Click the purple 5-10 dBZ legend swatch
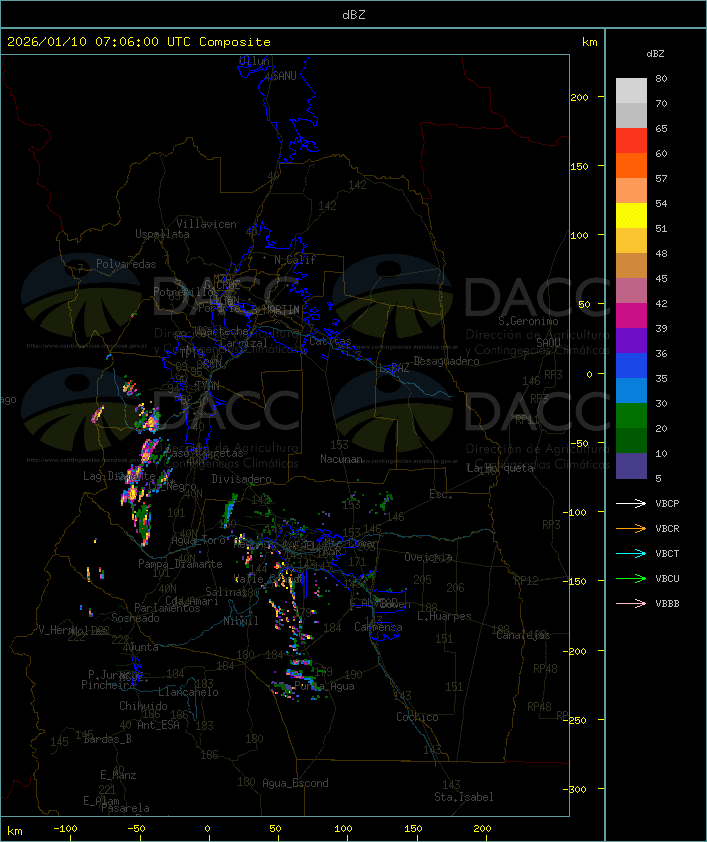Viewport: 707px width, 842px height. pyautogui.click(x=631, y=466)
